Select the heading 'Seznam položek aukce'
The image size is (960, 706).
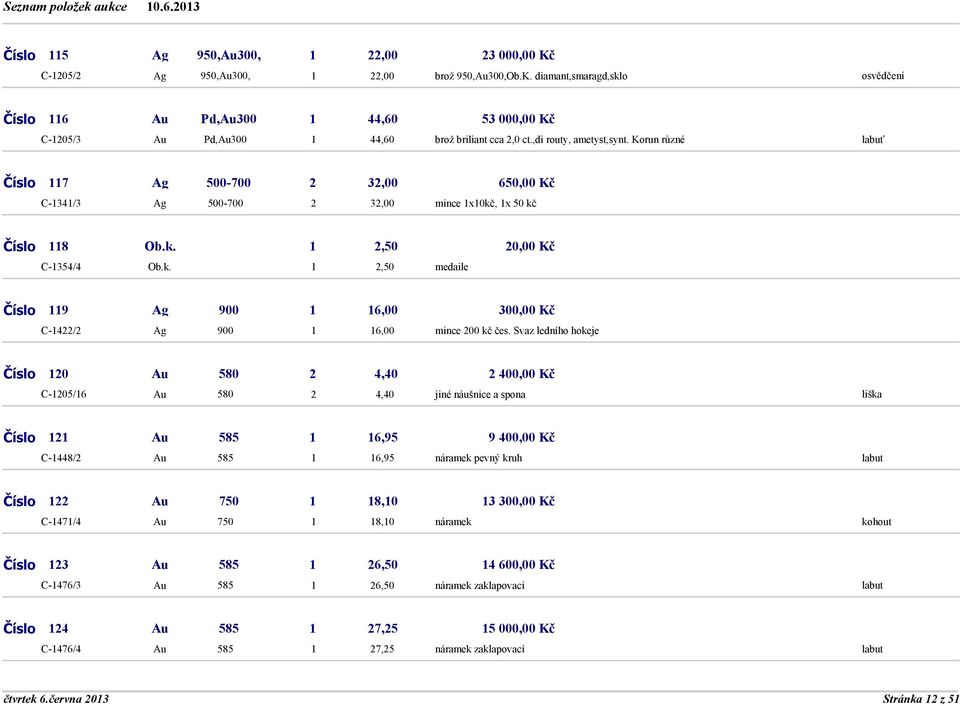pyautogui.click(x=65, y=7)
